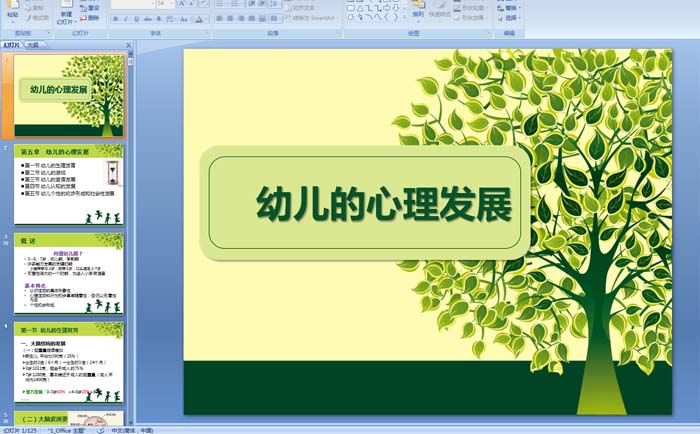Expand the shapes gallery more arrow
The width and height of the screenshot is (700, 434).
(404, 17)
